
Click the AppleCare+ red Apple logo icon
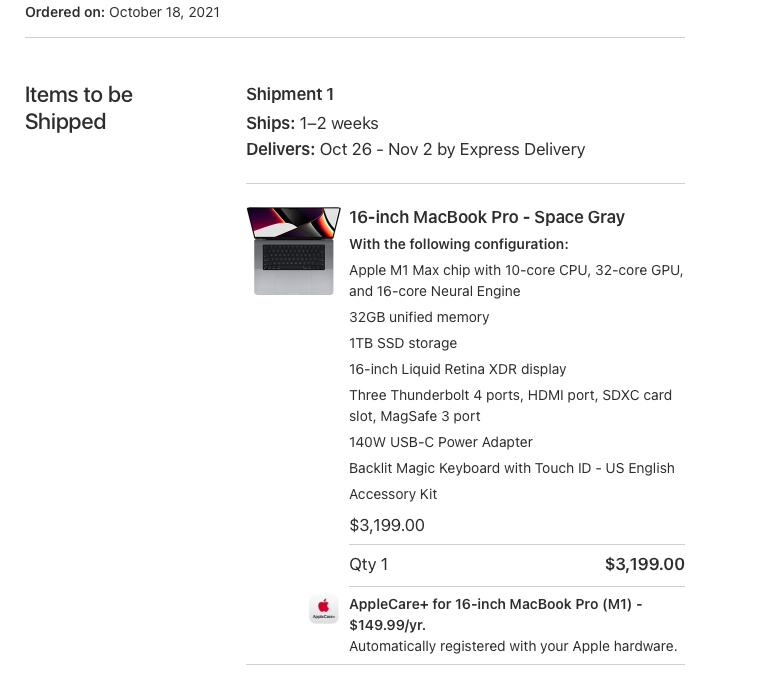(323, 609)
